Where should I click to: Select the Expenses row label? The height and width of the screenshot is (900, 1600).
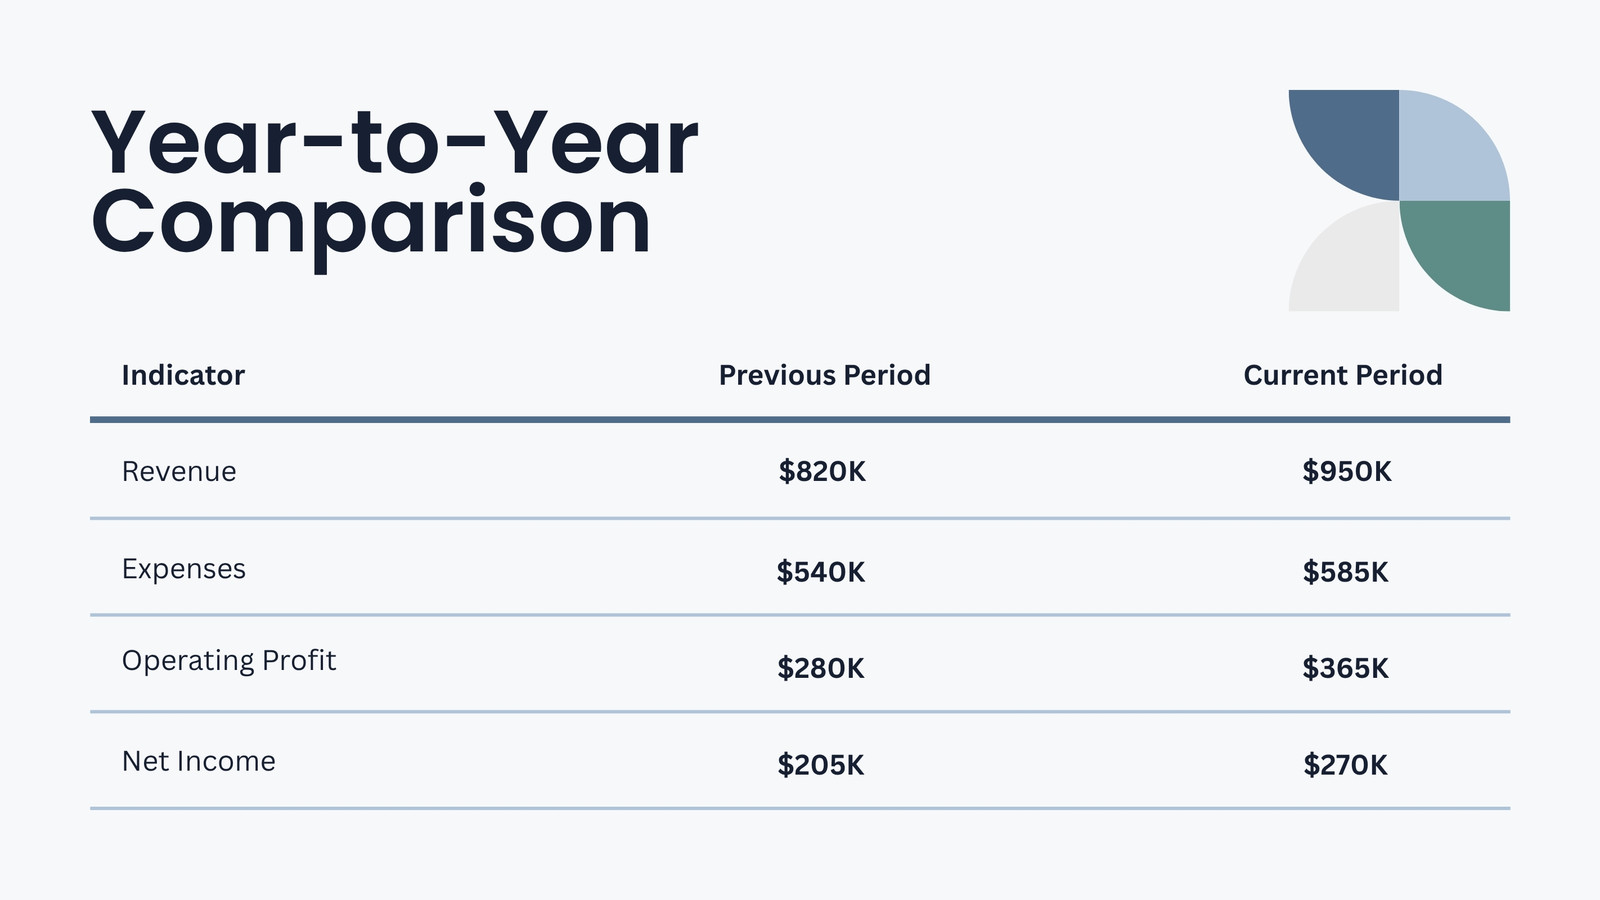click(183, 569)
